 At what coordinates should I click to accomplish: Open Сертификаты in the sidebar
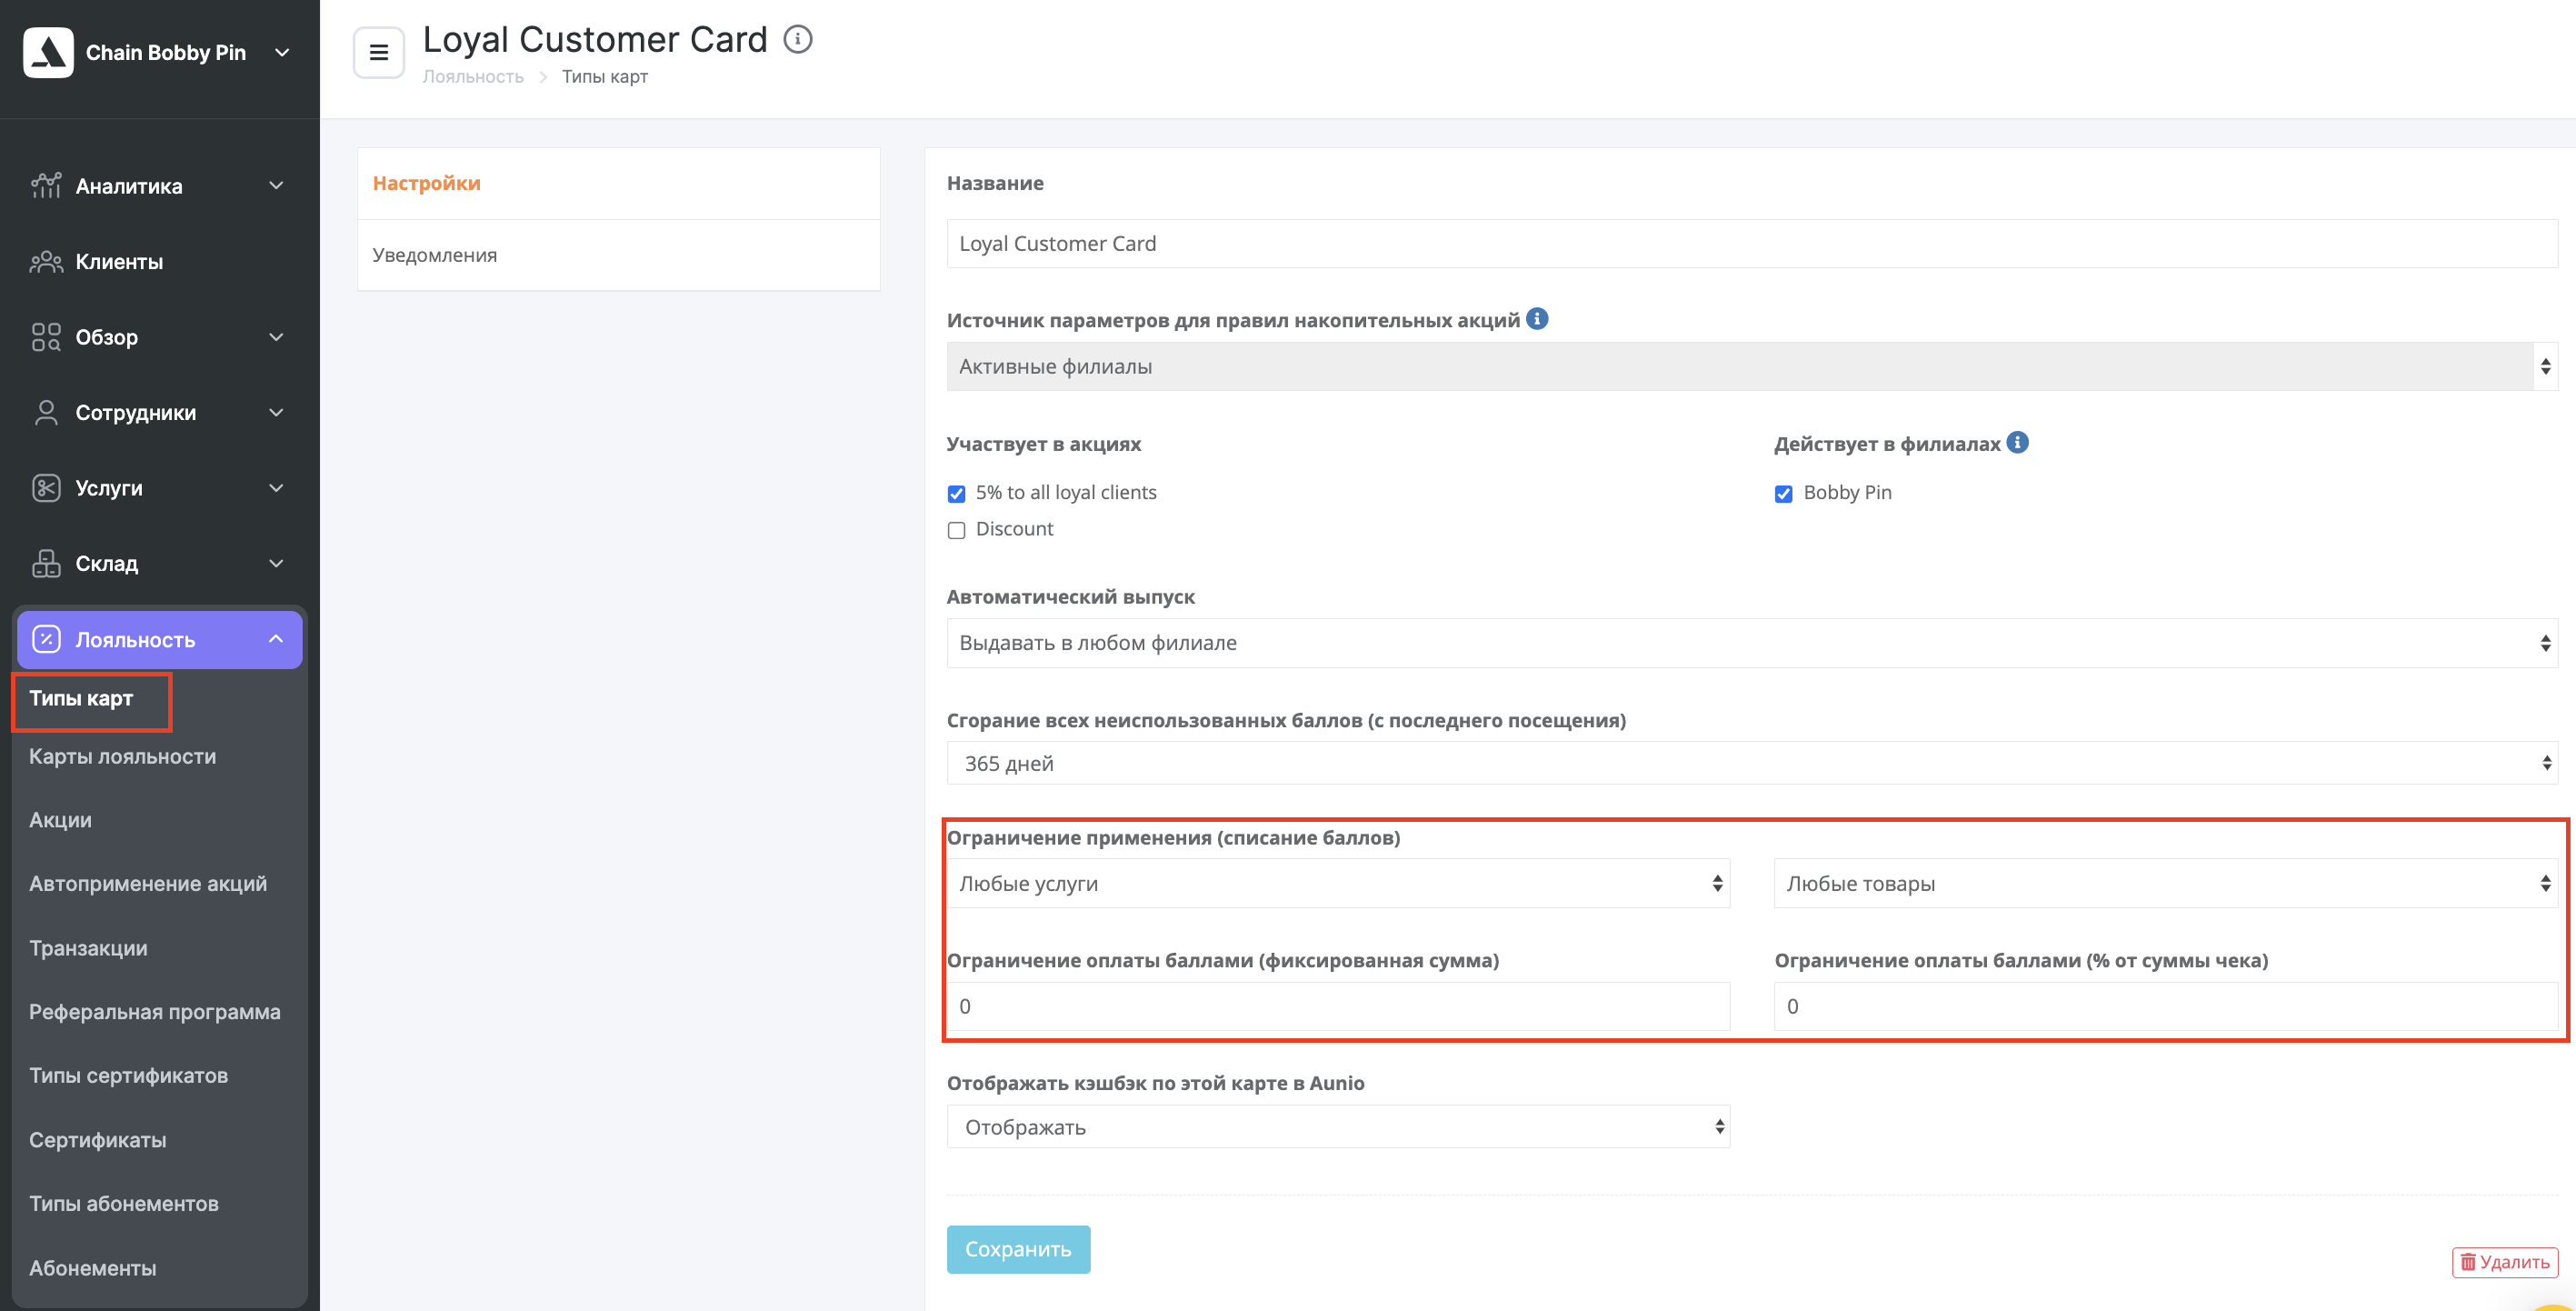point(97,1140)
